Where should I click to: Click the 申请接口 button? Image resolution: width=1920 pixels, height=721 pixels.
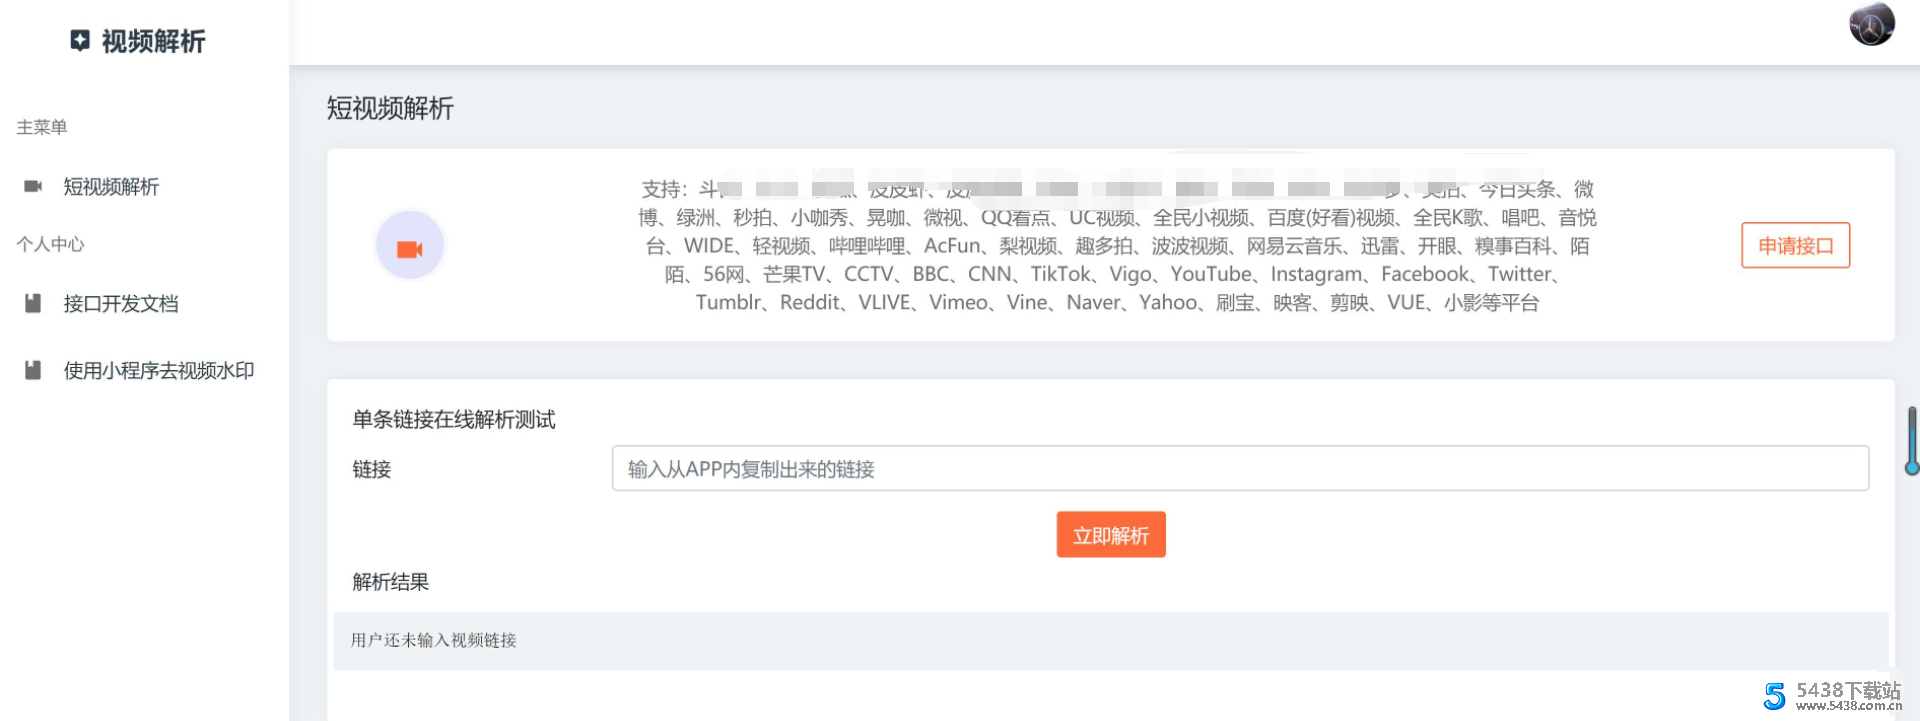tap(1795, 245)
